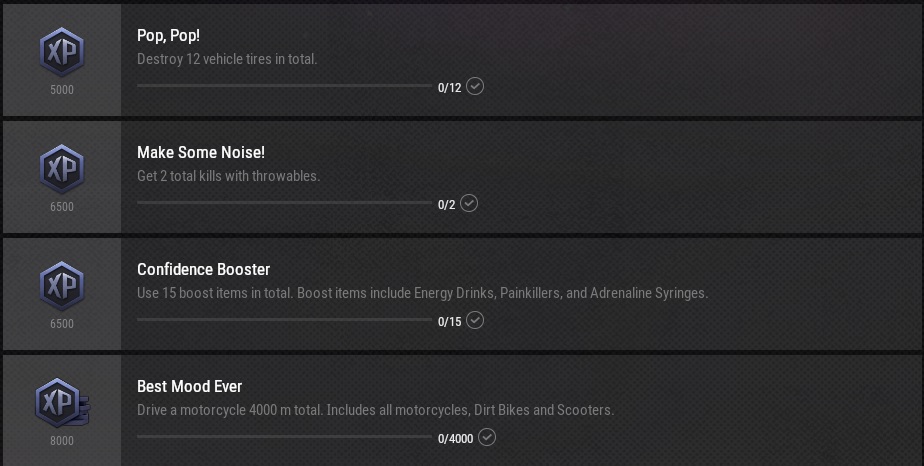Image resolution: width=924 pixels, height=466 pixels.
Task: Select the Pop, Pop! mission title
Action: 168,36
